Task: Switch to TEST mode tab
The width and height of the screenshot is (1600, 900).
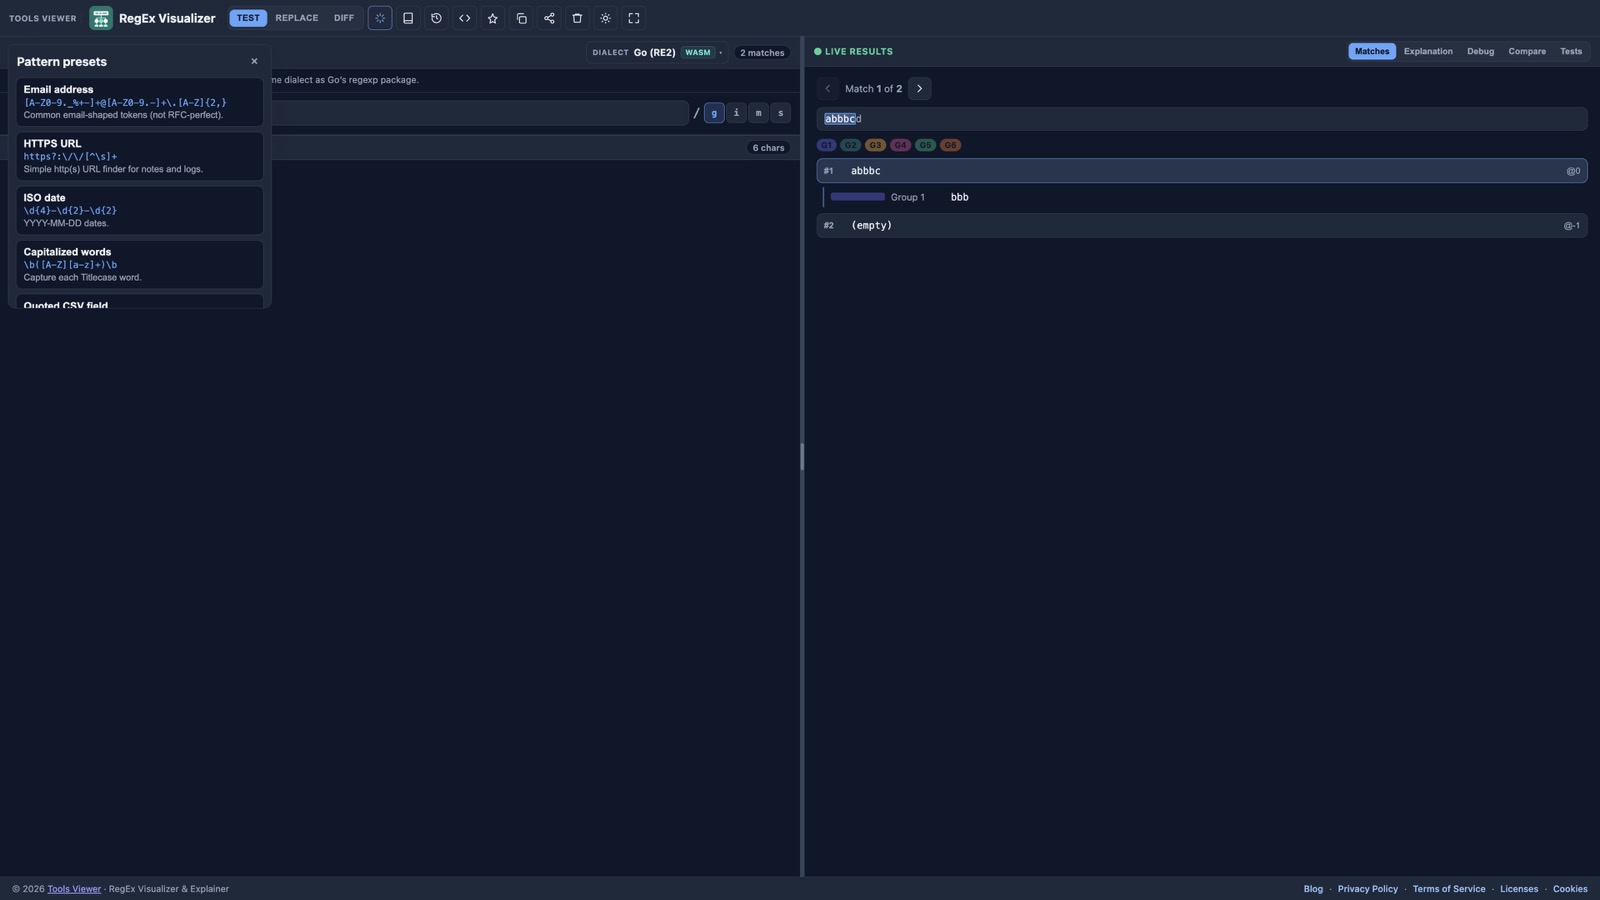Action: click(x=248, y=18)
